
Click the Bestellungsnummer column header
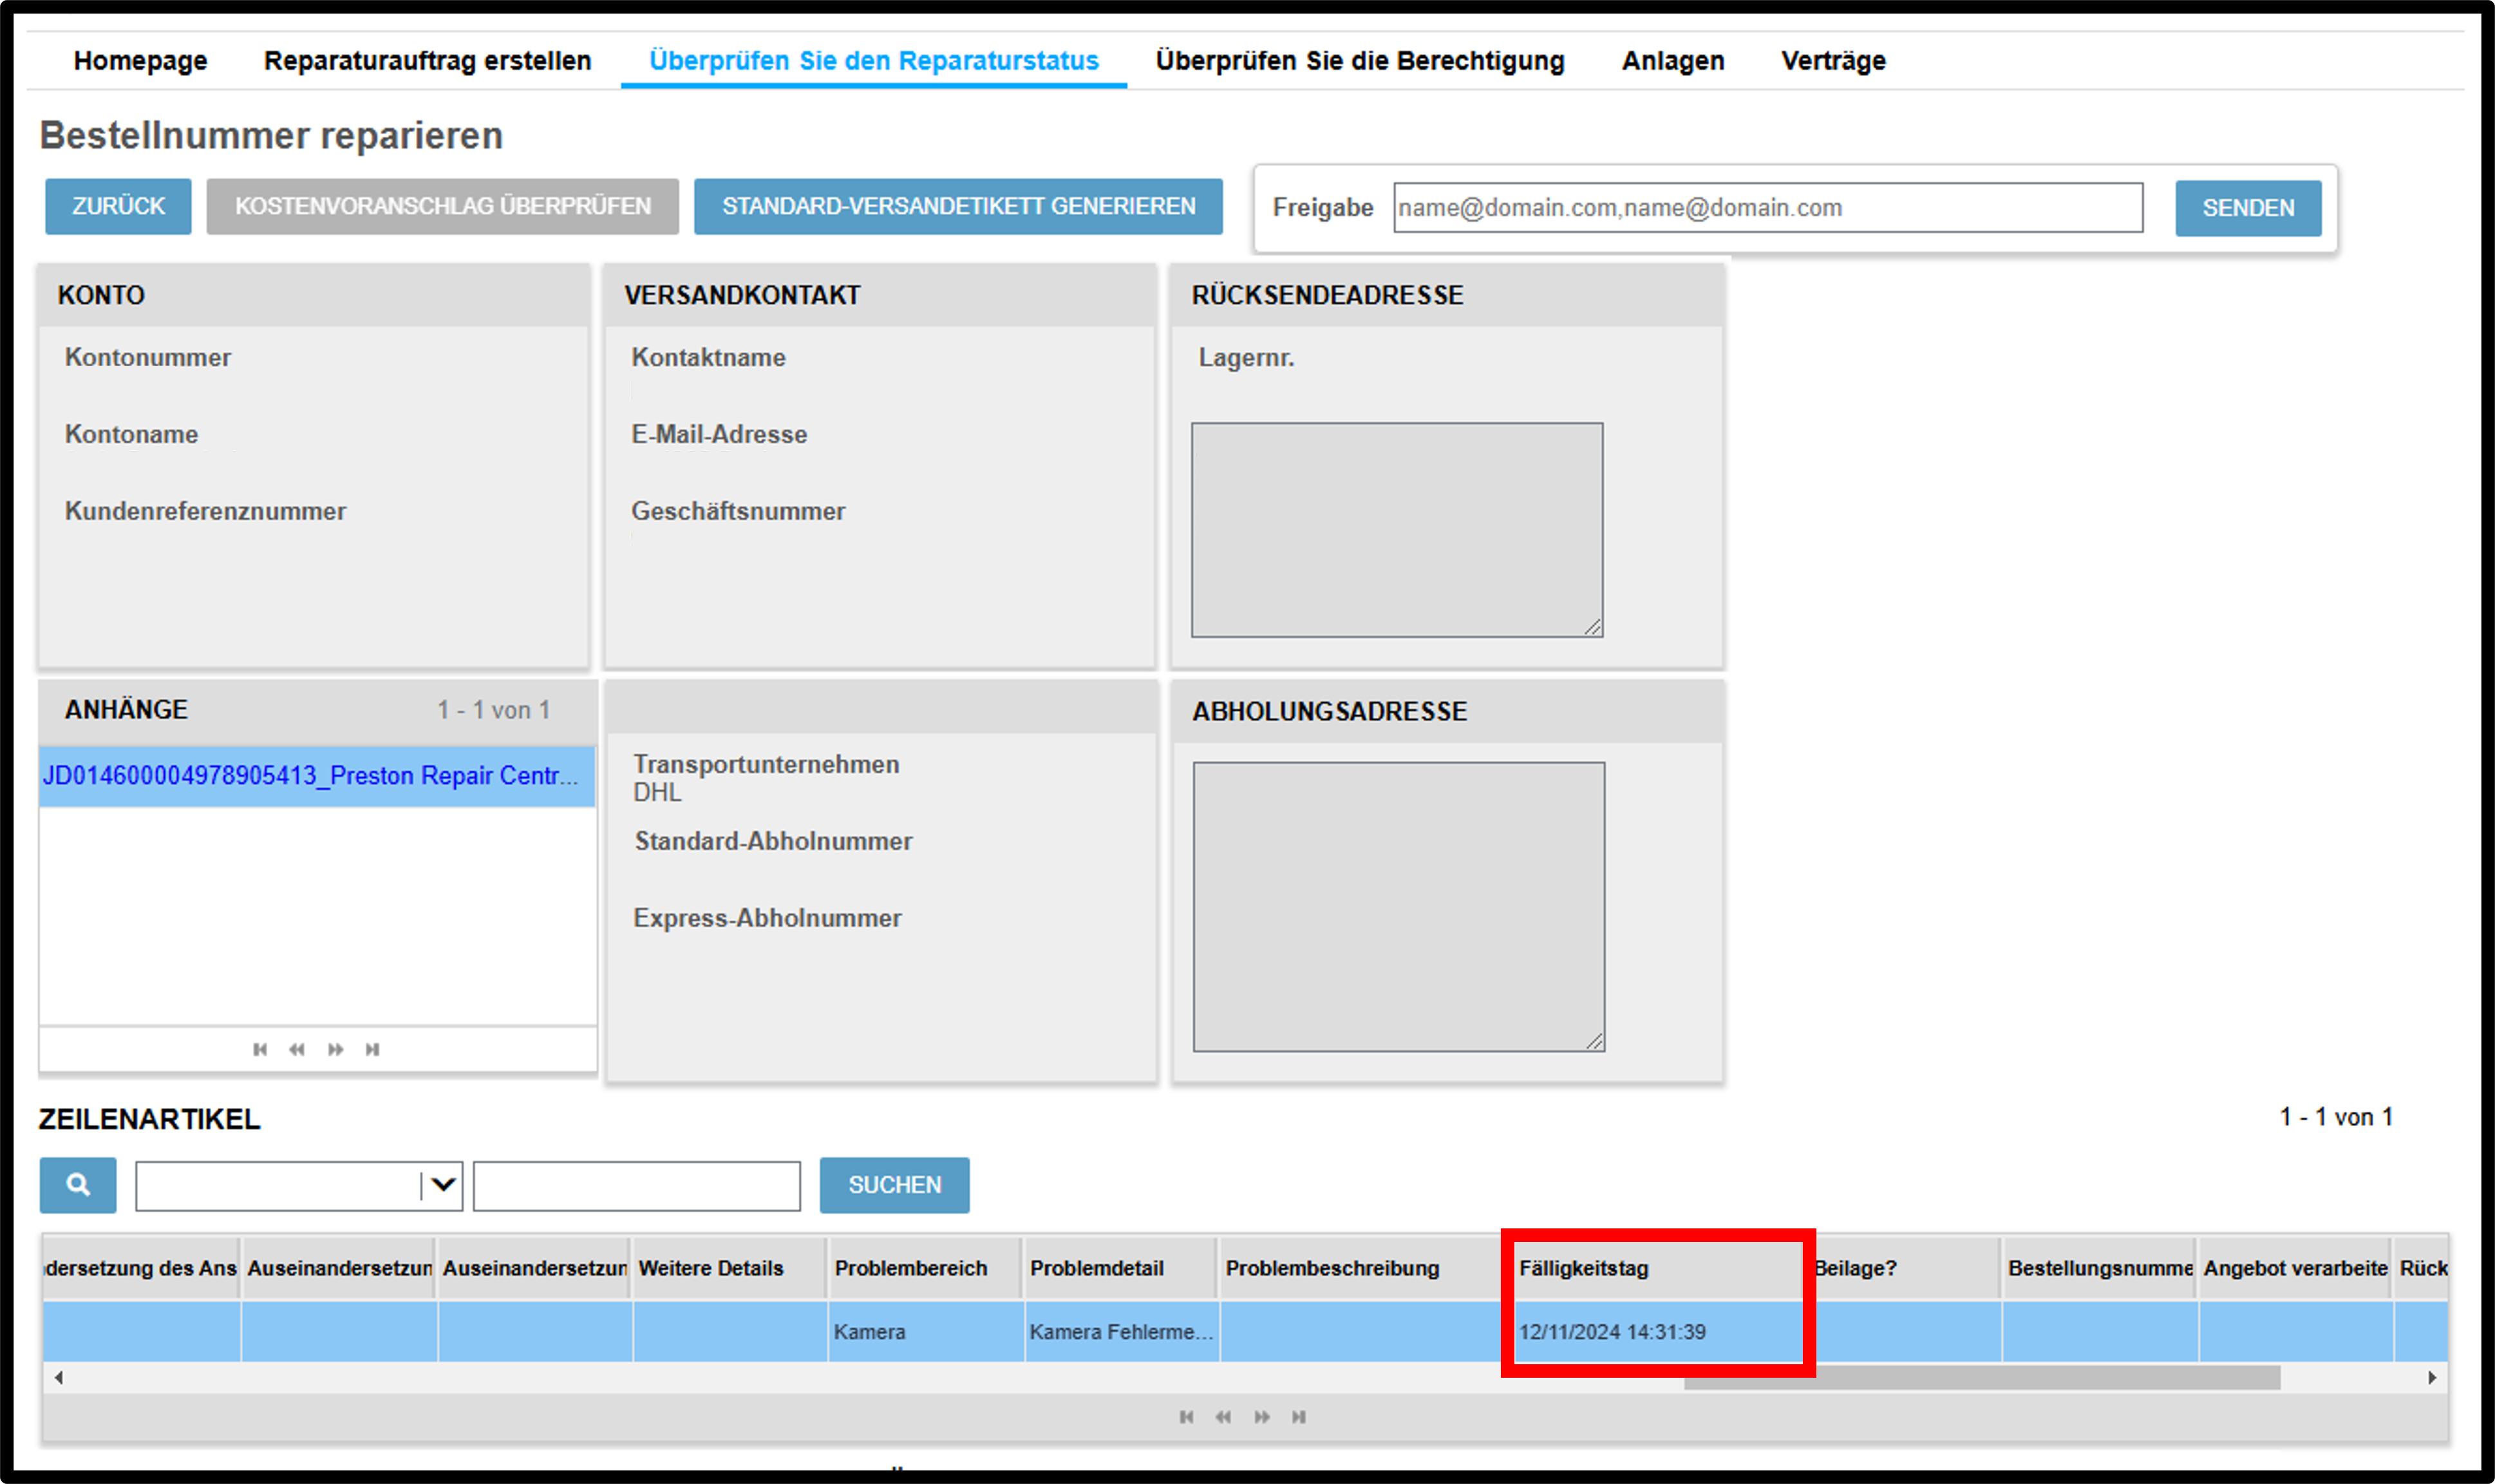tap(2099, 1268)
